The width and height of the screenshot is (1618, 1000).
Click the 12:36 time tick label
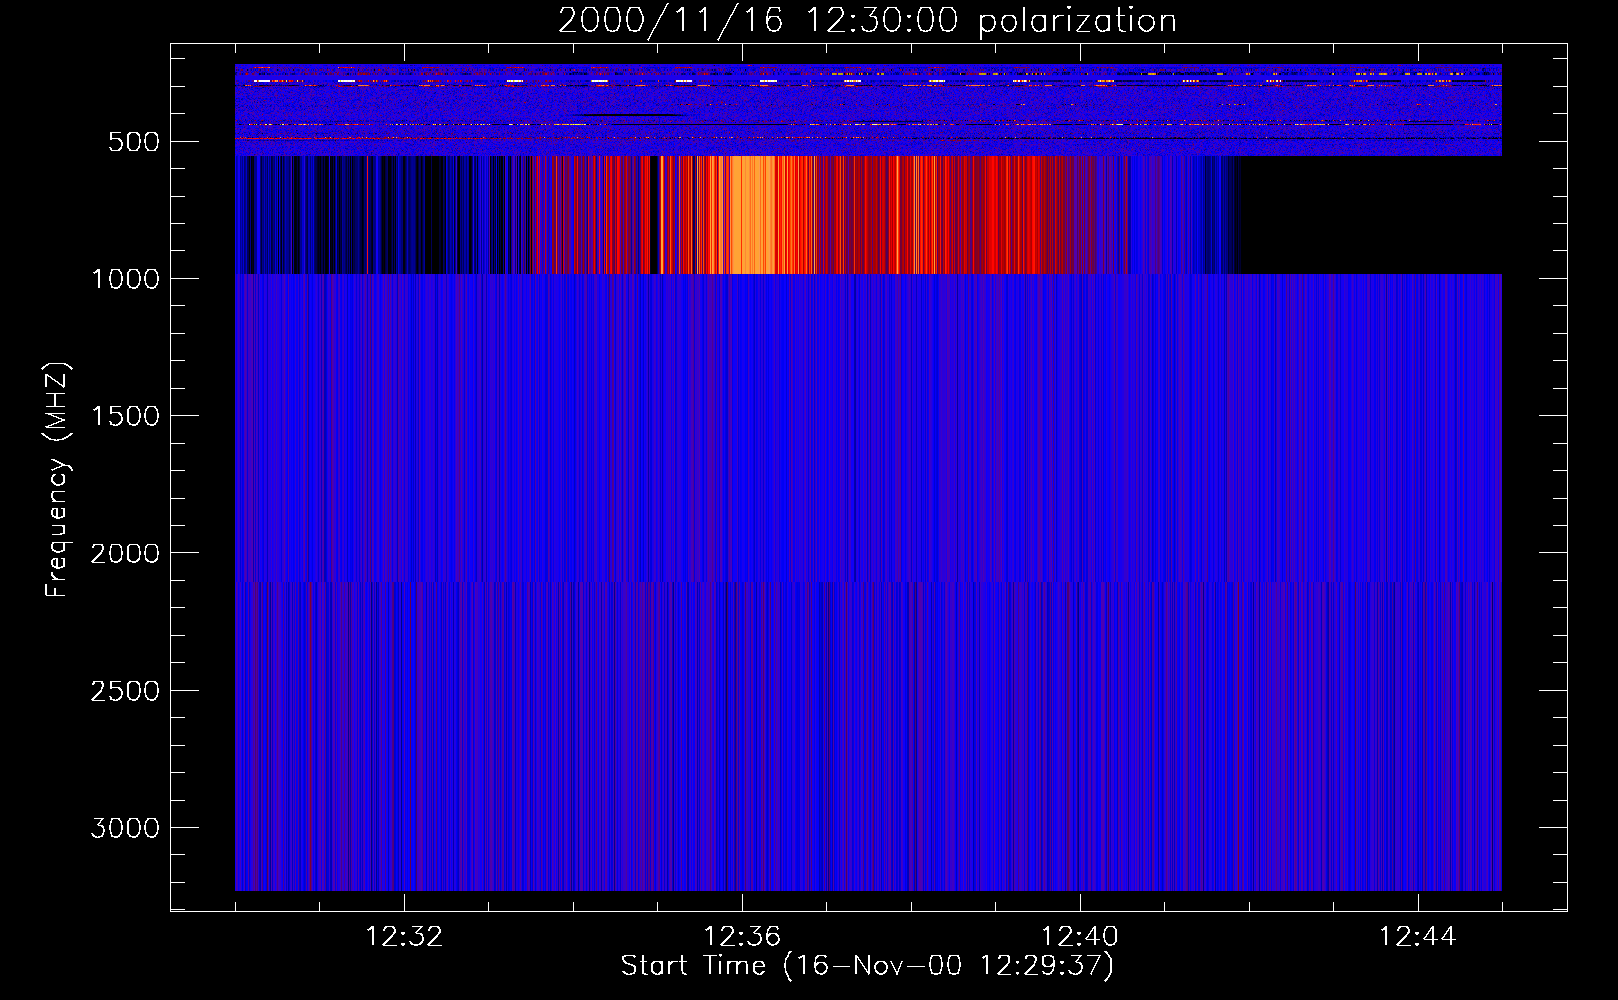coord(742,937)
